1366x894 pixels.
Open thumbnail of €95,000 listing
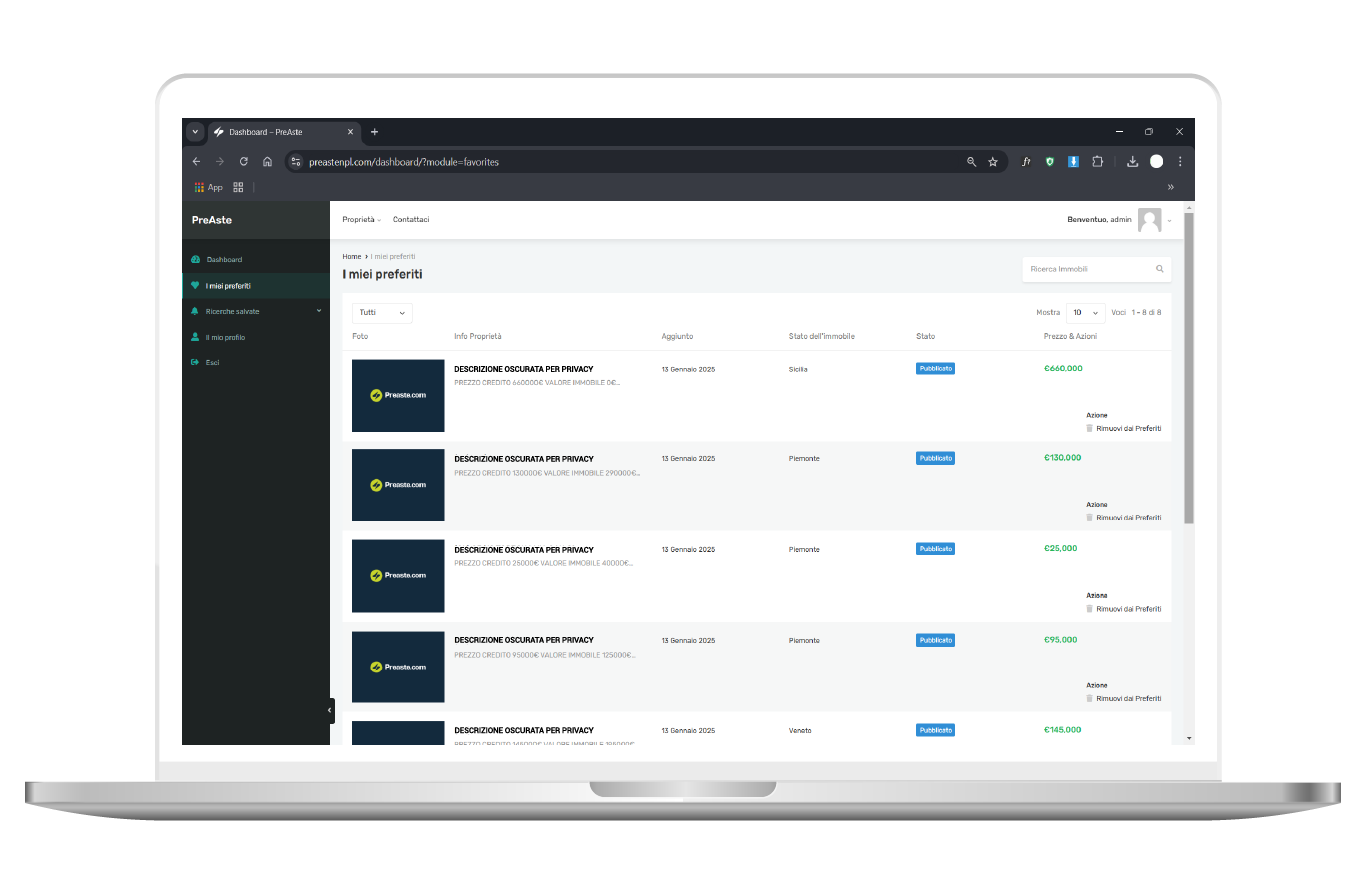(398, 667)
